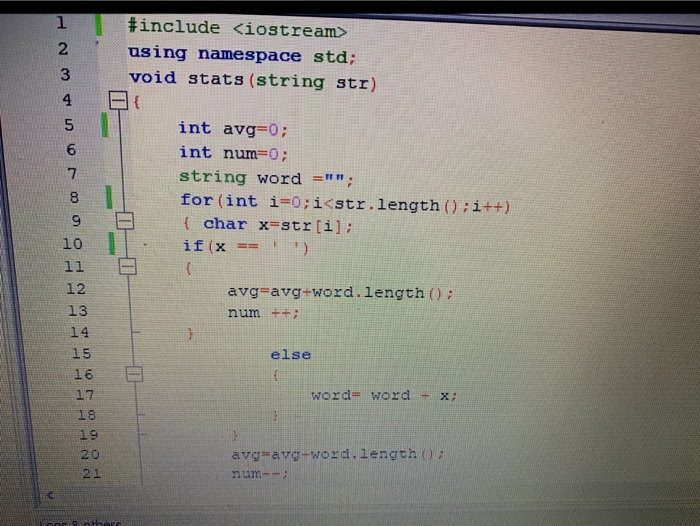Click line number 3 in the gutter
700x526 pixels.
click(x=66, y=74)
